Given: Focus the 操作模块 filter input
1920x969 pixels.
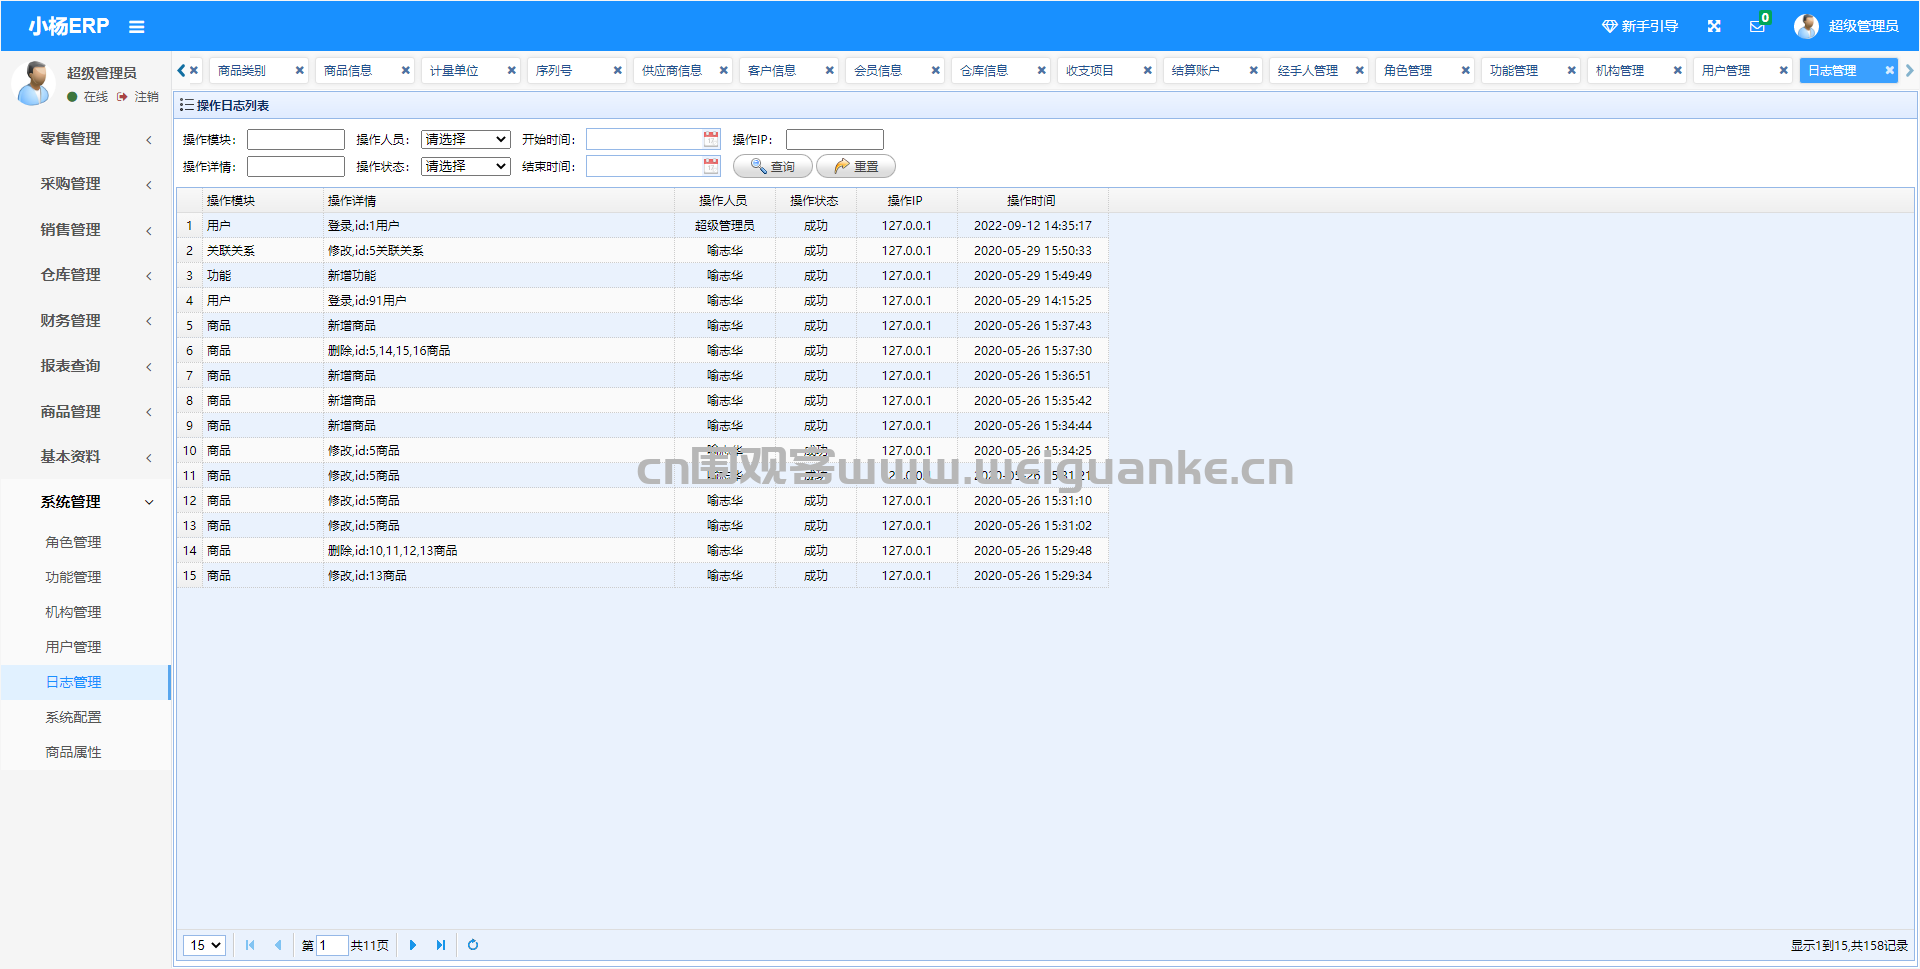Looking at the screenshot, I should [296, 140].
